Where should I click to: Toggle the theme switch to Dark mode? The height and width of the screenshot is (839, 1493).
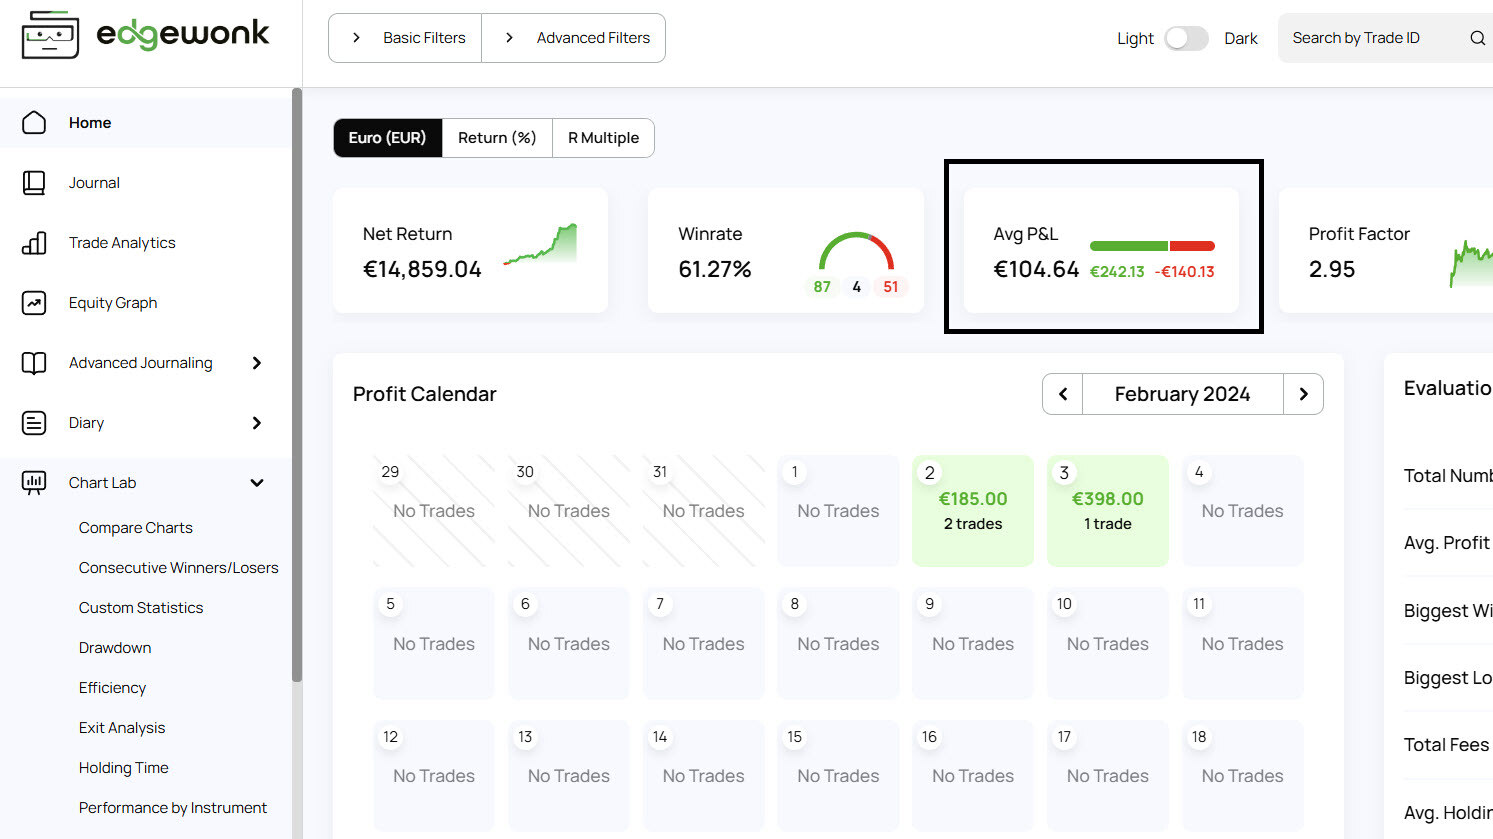point(1187,37)
